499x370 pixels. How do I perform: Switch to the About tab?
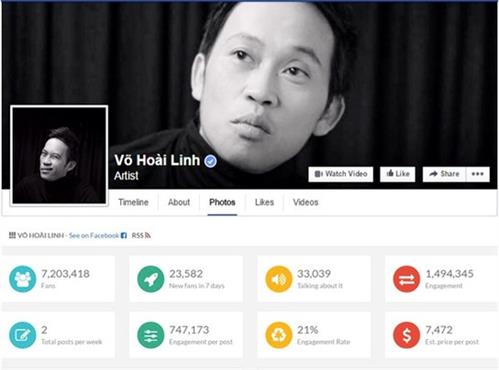(179, 202)
